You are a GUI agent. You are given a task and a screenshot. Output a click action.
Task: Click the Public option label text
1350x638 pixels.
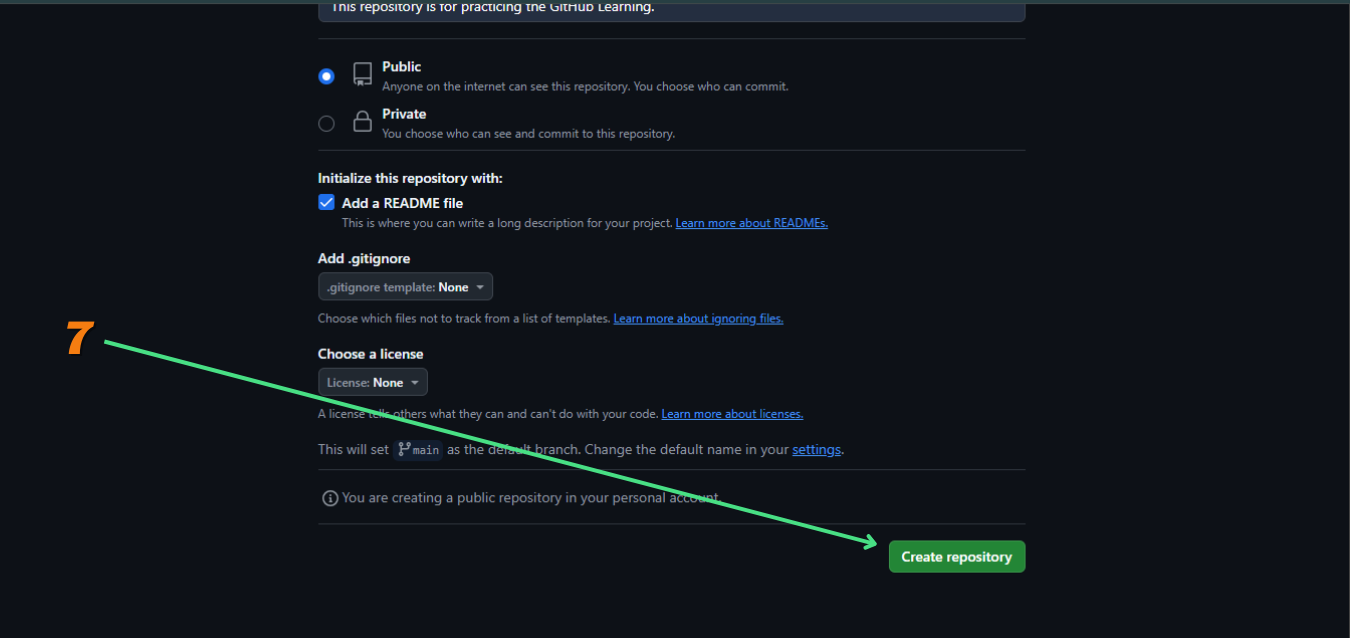[x=401, y=67]
